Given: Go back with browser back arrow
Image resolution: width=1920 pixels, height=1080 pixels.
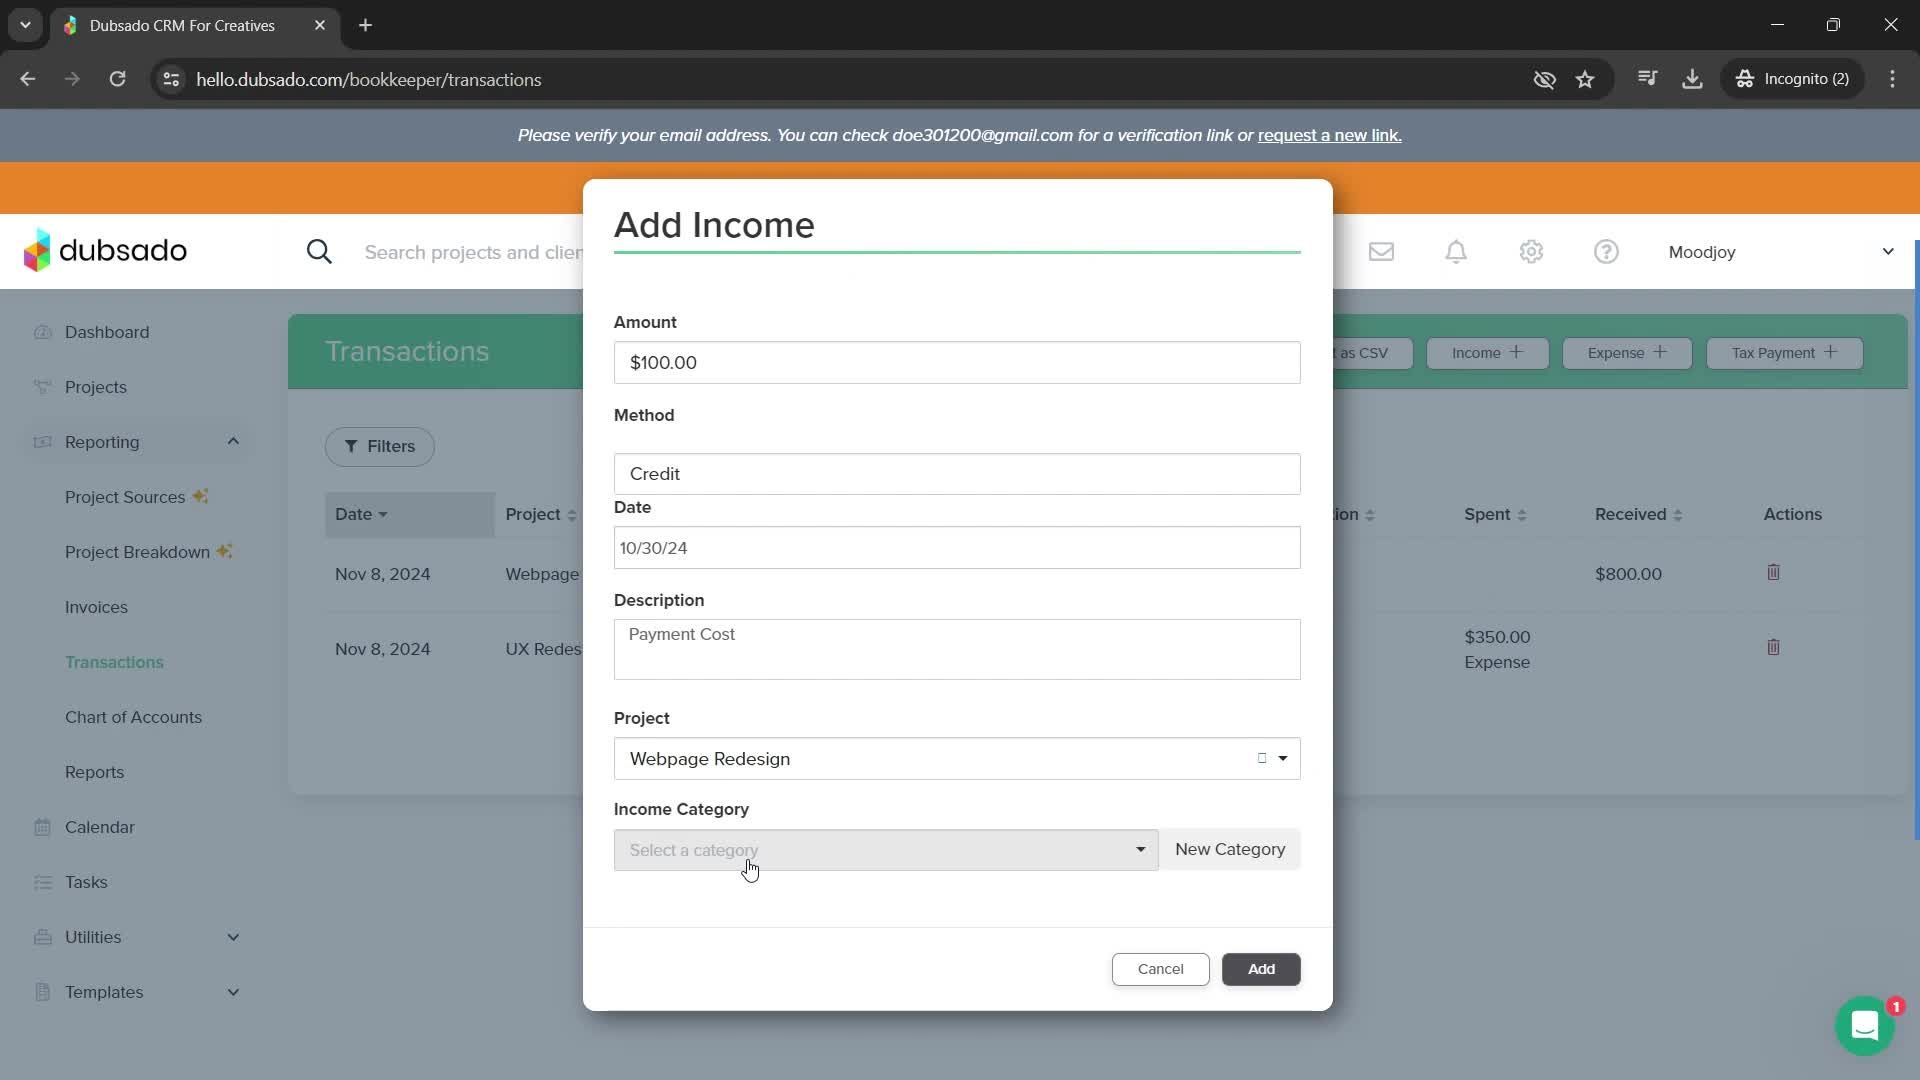Looking at the screenshot, I should point(28,79).
